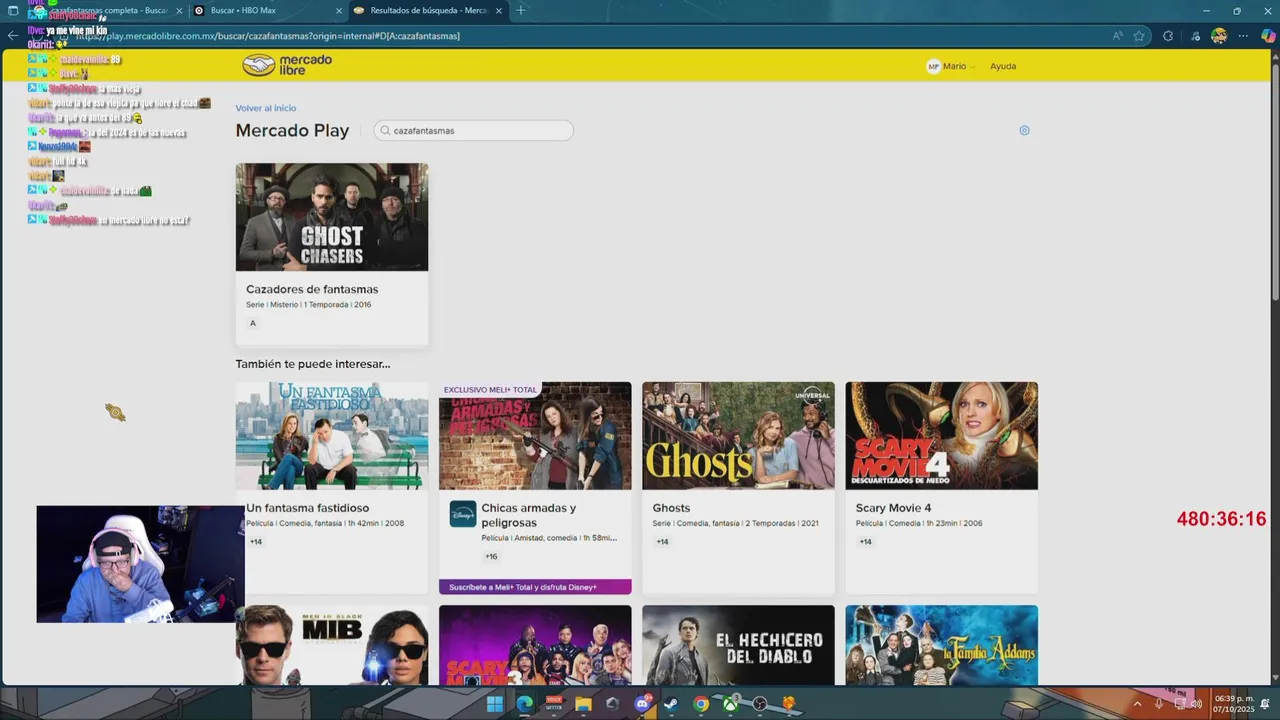Go back with the browser back arrow
Image resolution: width=1280 pixels, height=720 pixels.
13,35
